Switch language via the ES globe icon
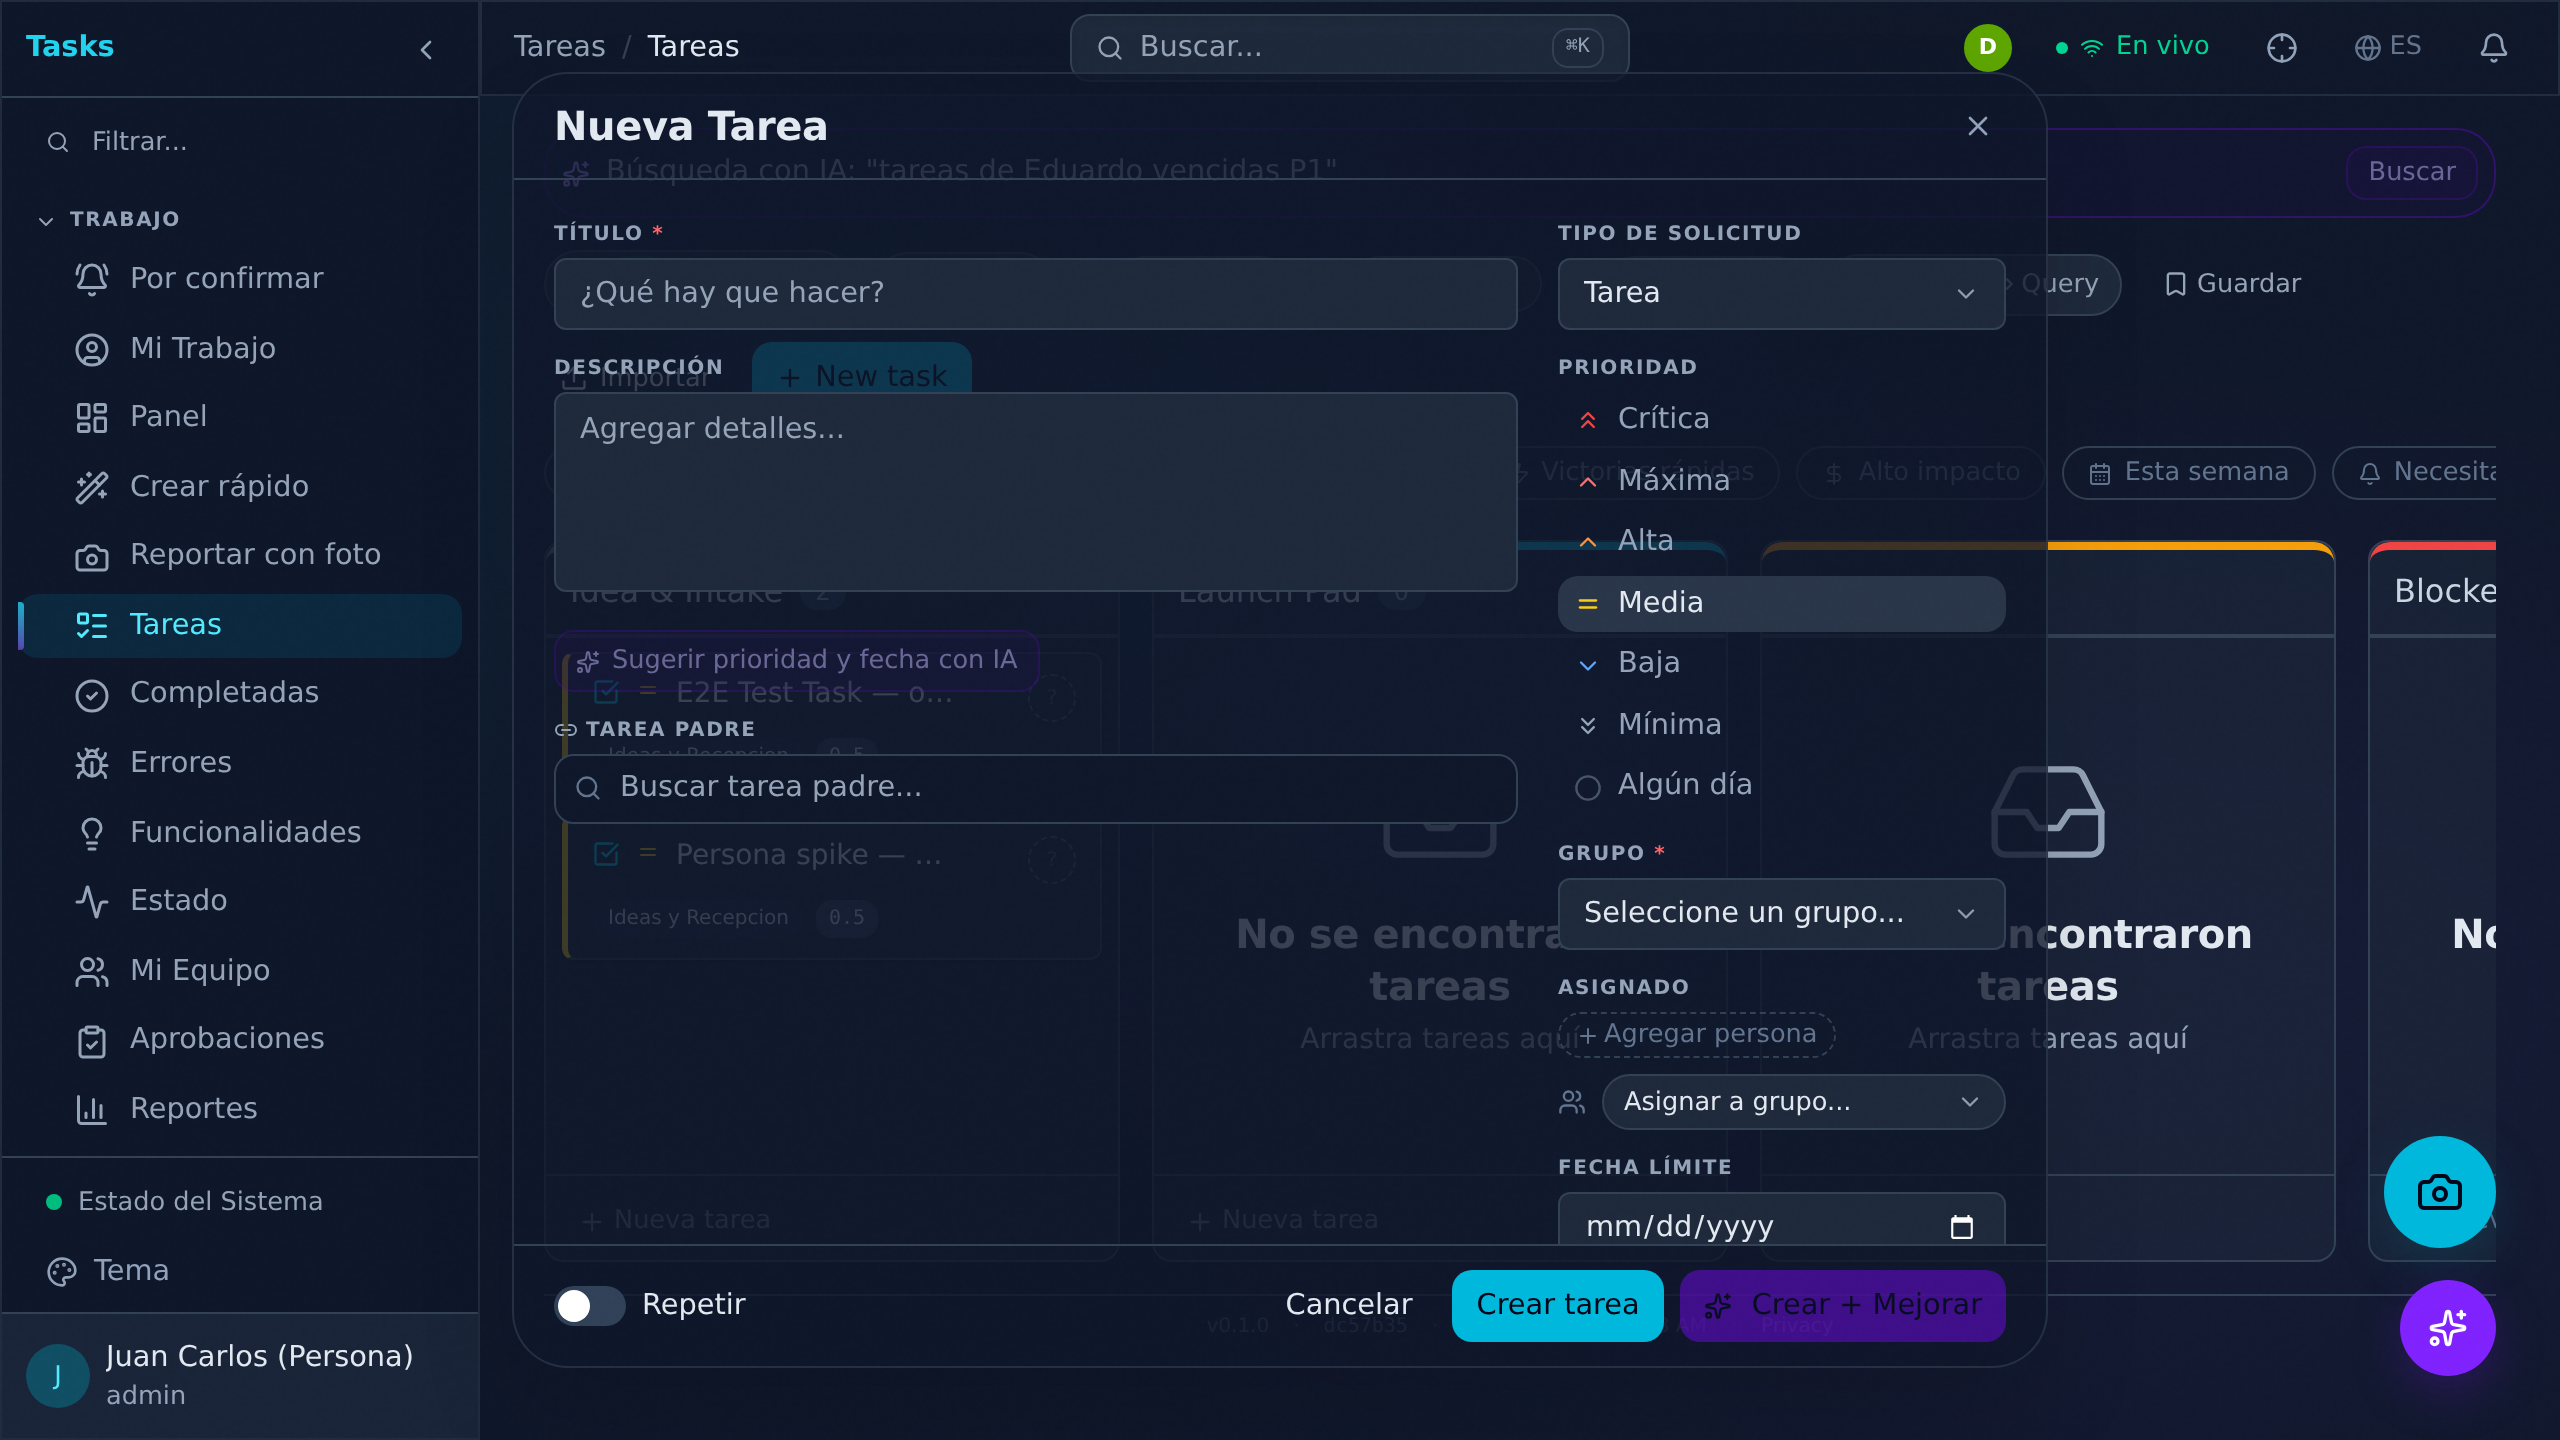Image resolution: width=2560 pixels, height=1440 pixels. (2387, 46)
